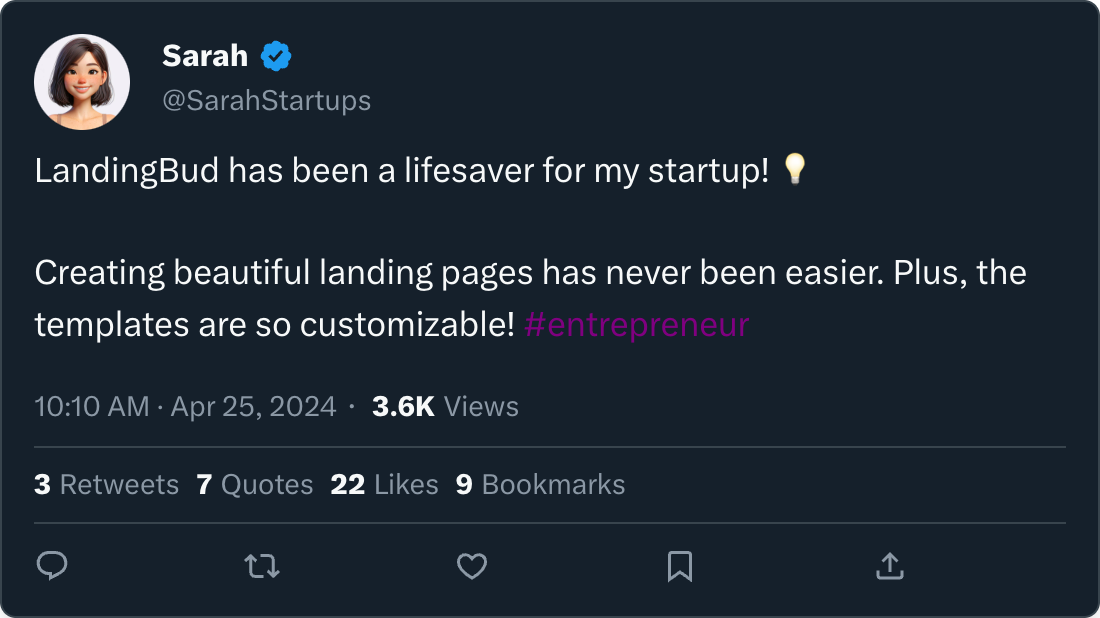Bookmark the tweet with the bookmark icon
This screenshot has width=1100, height=618.
point(680,567)
